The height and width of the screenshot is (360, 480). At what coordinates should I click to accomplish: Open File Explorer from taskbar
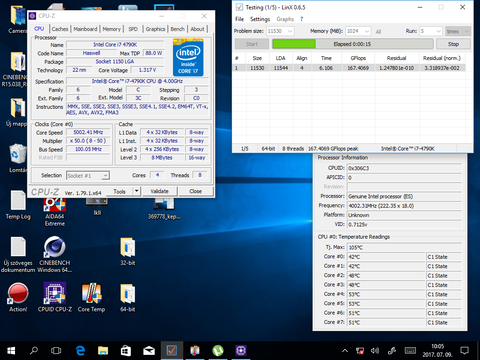(103, 351)
